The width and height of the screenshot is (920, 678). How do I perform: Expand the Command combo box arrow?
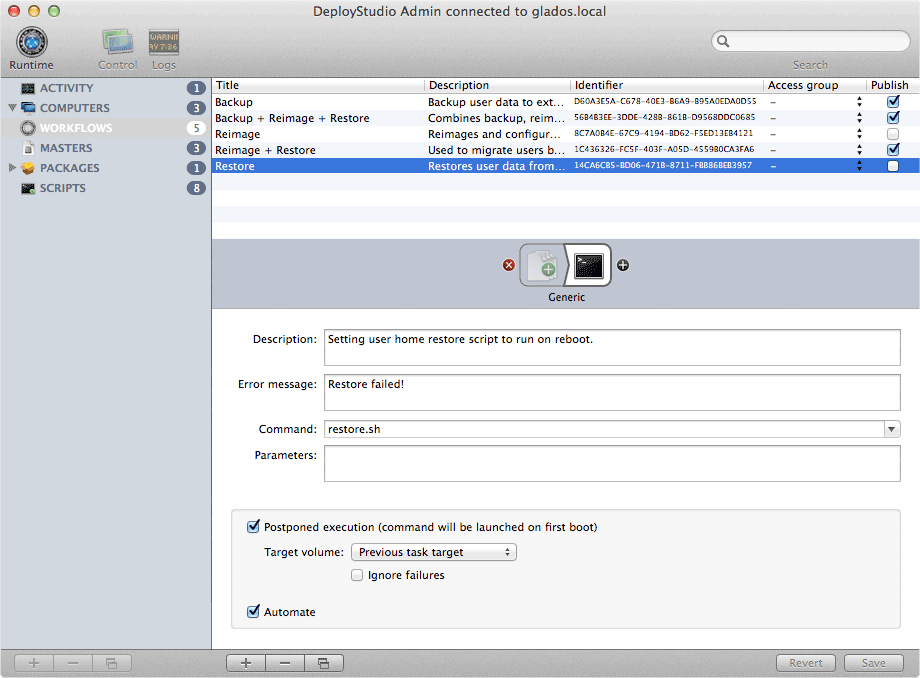click(891, 429)
